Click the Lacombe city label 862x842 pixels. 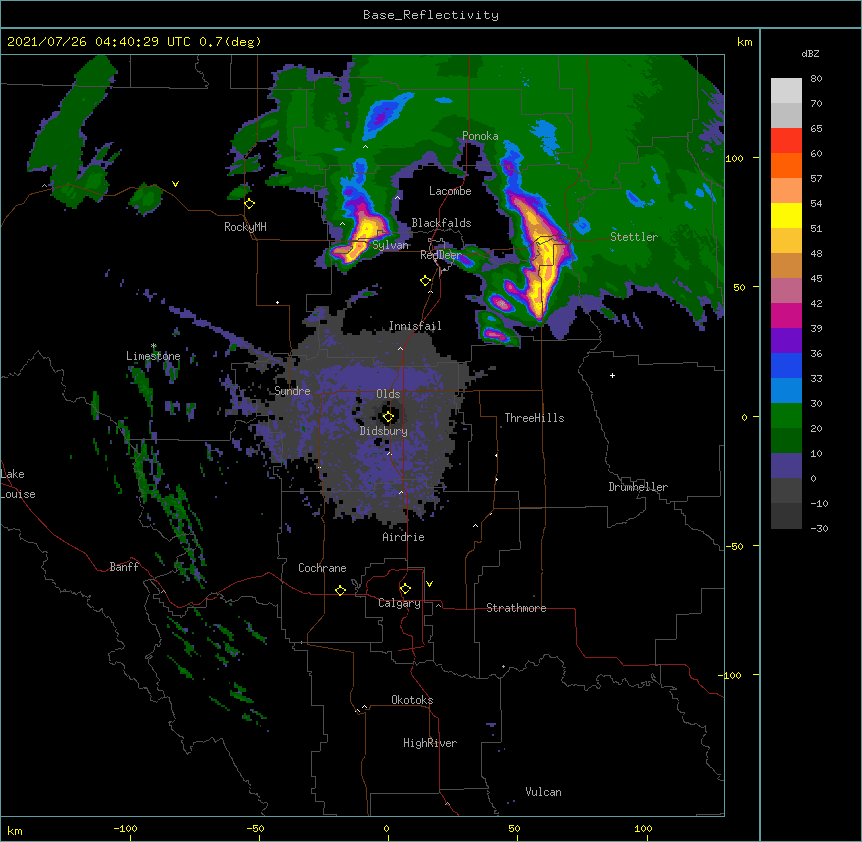click(450, 191)
